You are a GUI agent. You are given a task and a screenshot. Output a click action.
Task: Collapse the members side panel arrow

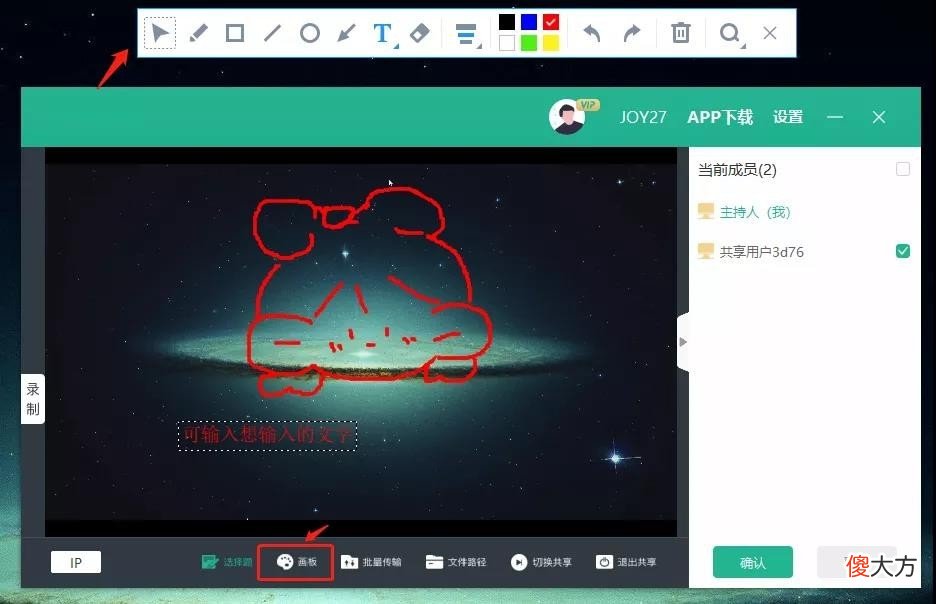point(683,342)
